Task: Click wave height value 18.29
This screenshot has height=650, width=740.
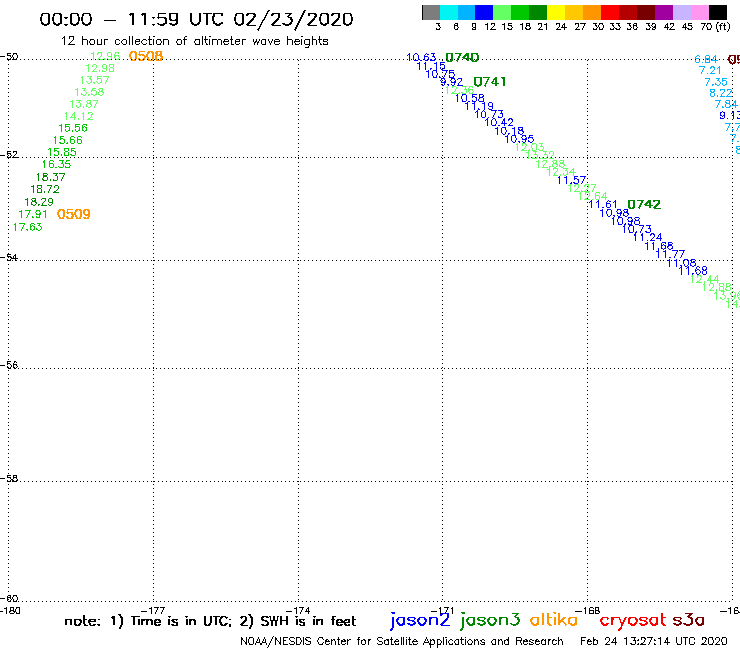Action: pos(39,202)
